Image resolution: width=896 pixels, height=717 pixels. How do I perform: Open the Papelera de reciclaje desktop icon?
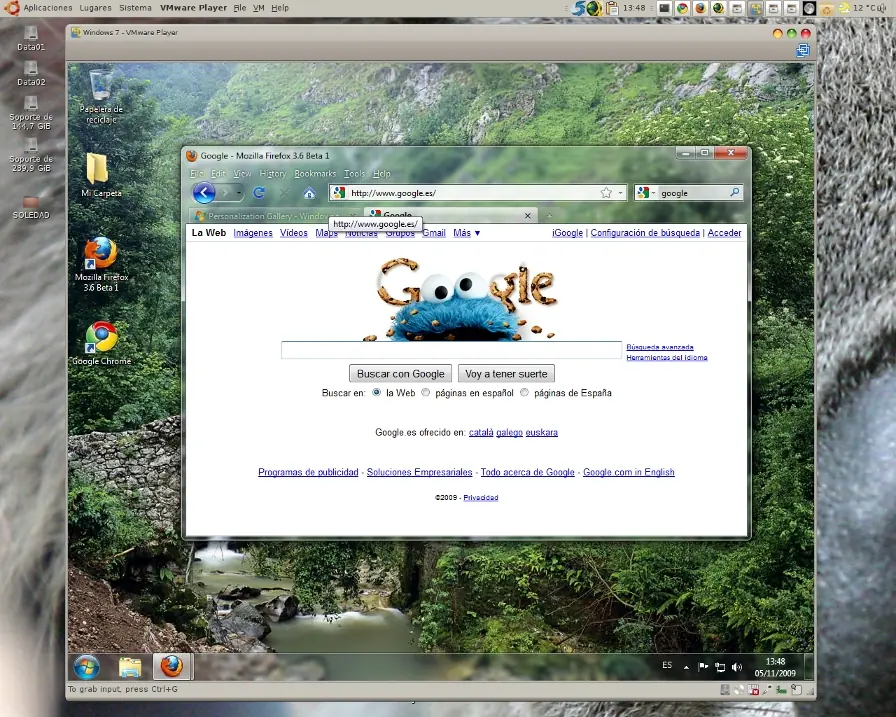point(101,97)
